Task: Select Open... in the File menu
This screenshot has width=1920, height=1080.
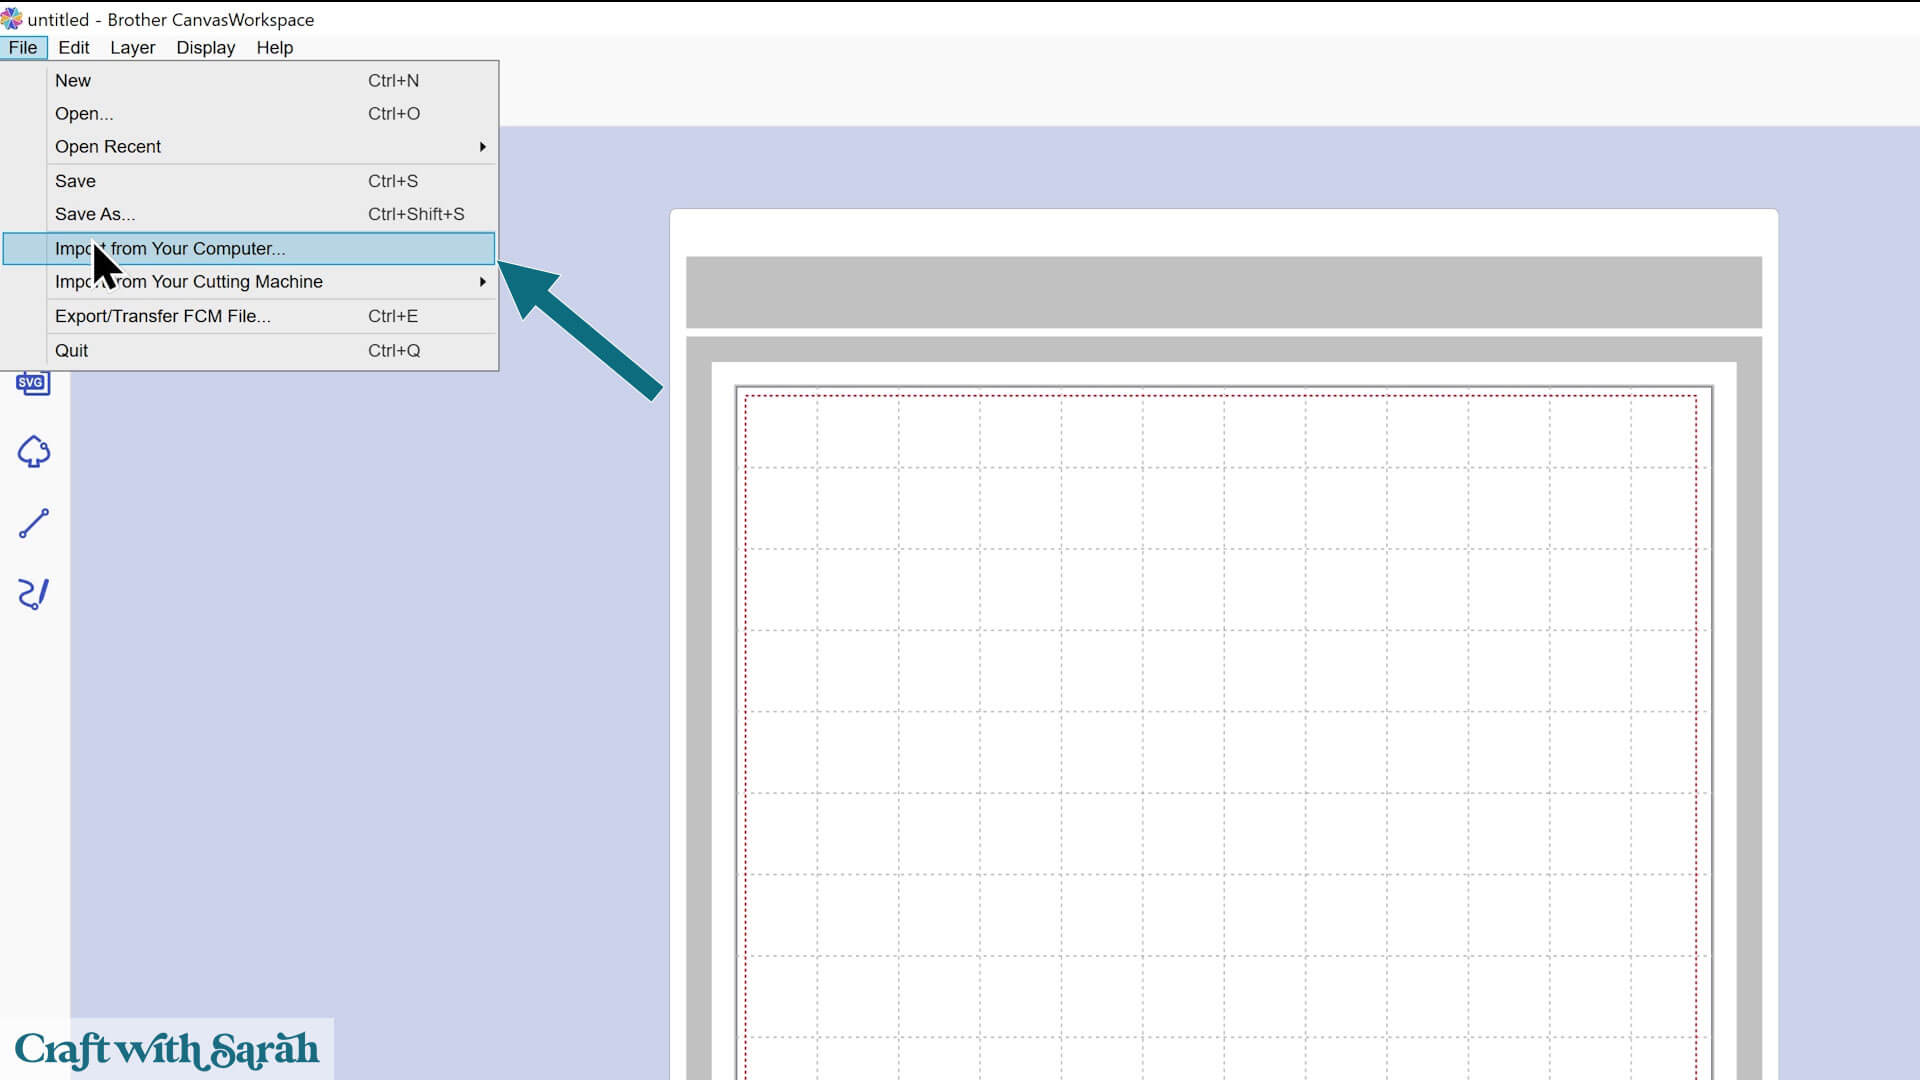Action: (x=84, y=114)
